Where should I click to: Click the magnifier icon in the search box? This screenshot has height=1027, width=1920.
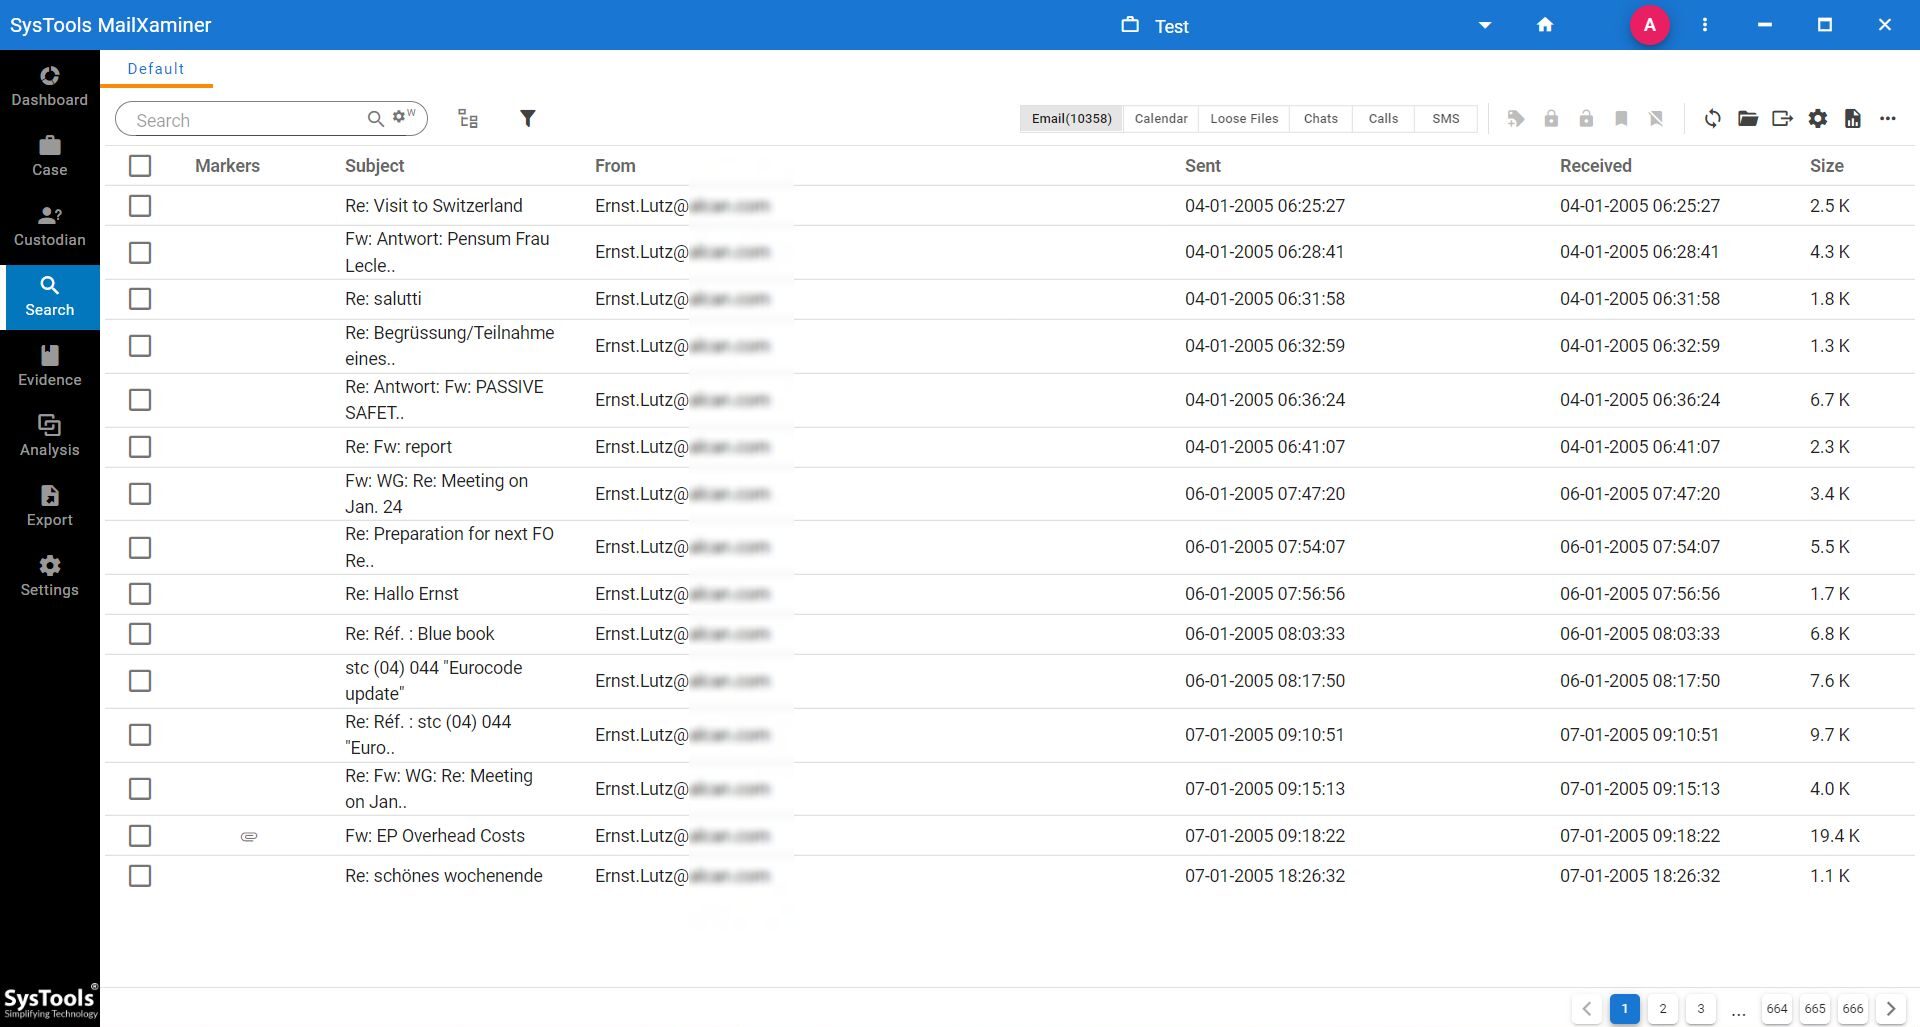376,119
